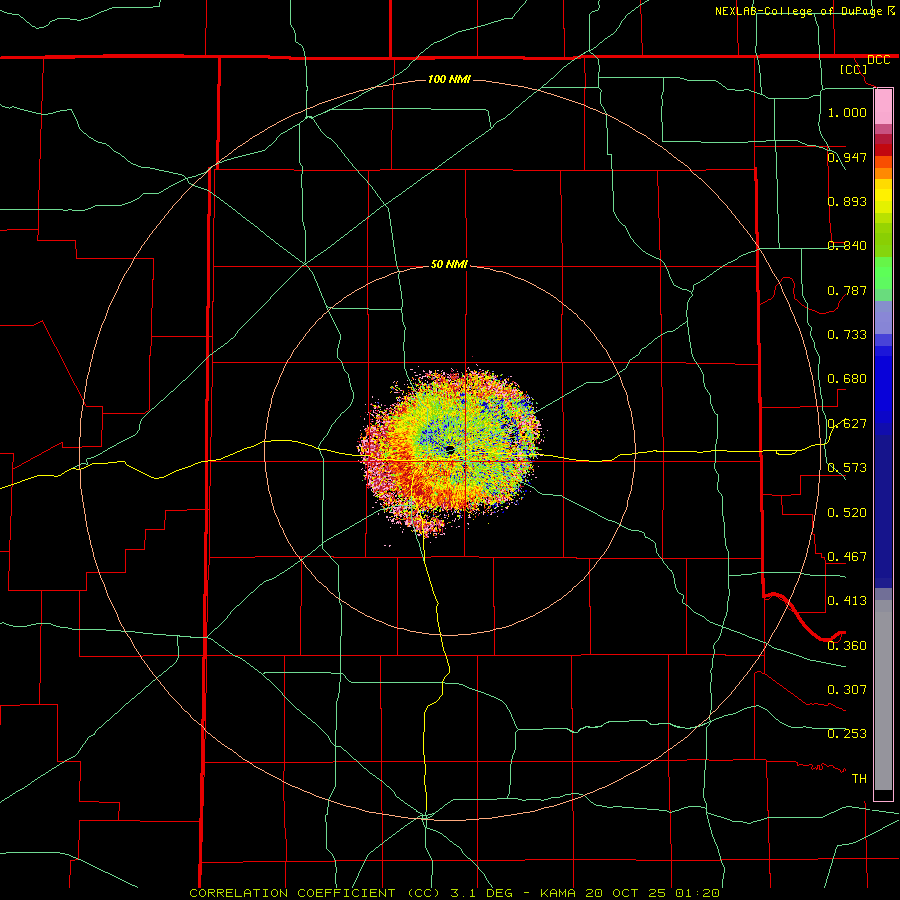Viewport: 900px width, 900px height.
Task: Click the 0.840 legend value
Action: point(847,246)
